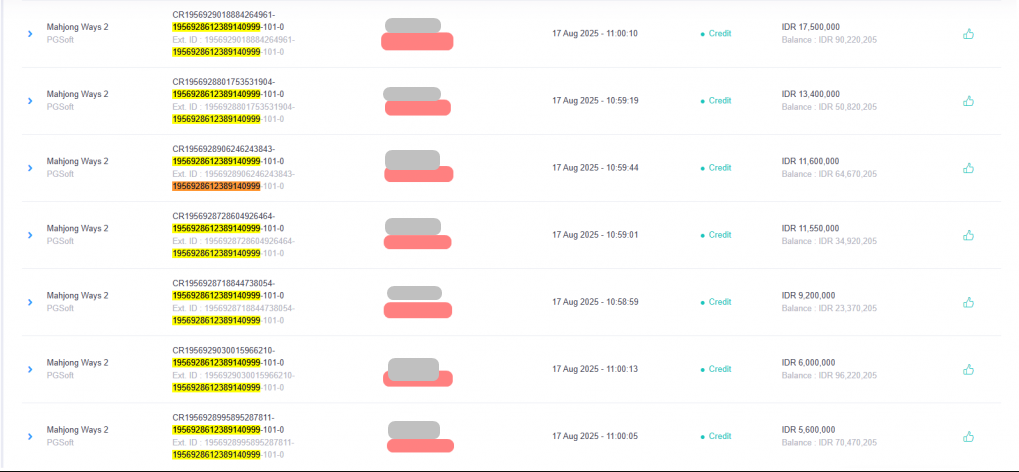Expand the 11:00:05 transaction row
Viewport: 1019px width, 472px height.
coord(30,436)
